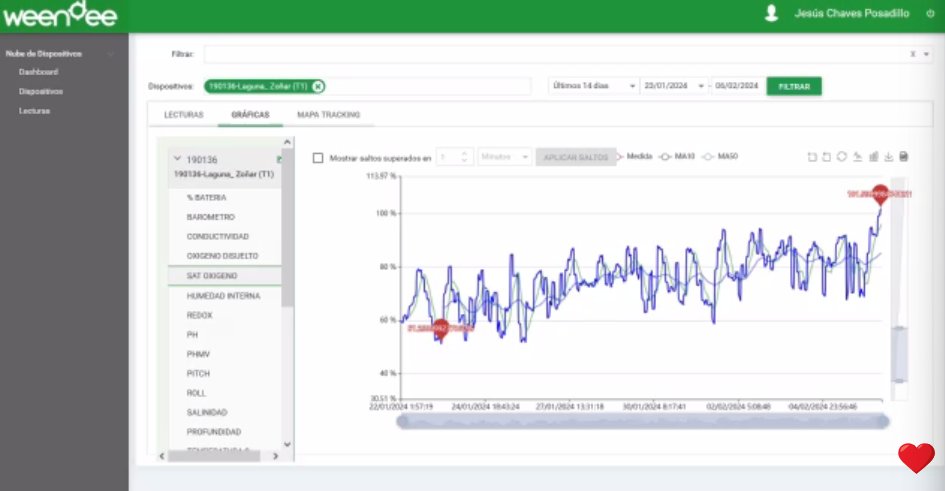Viewport: 945px width, 491px height.
Task: Select HUMEDAD INTERNA in the sensor list
Action: 225,296
